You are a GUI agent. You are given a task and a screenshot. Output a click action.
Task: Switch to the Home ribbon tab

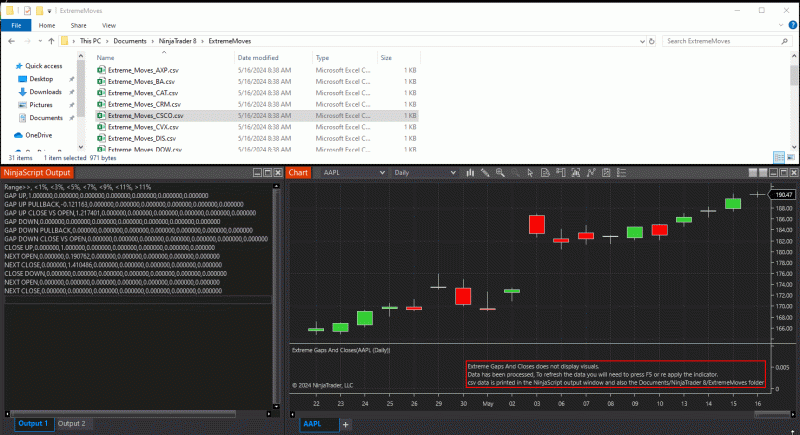click(x=47, y=25)
